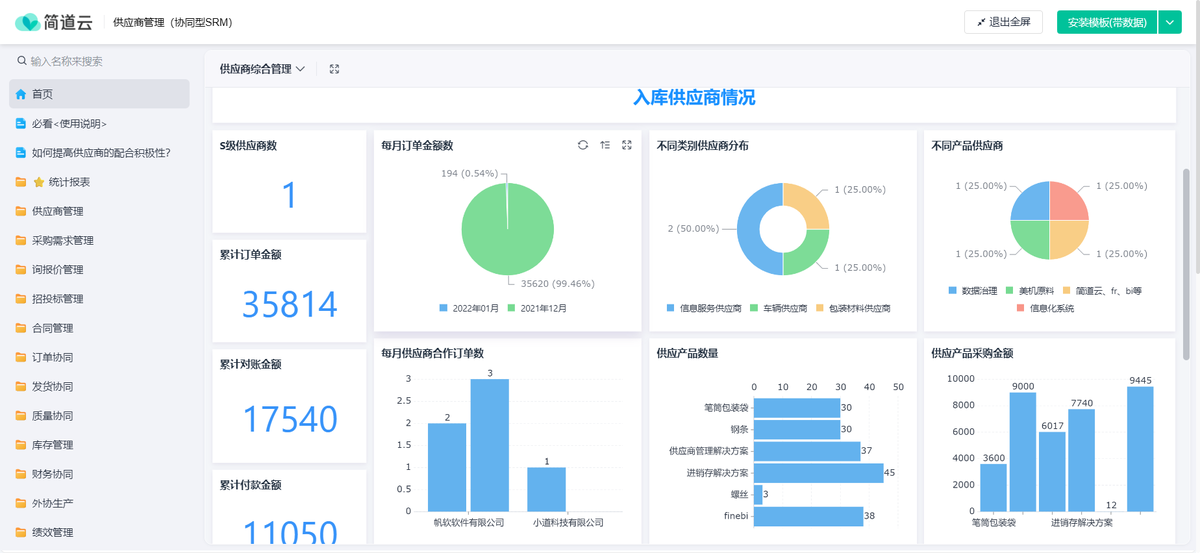
Task: Click the folder icon beside 财务协同
Action: pyautogui.click(x=21, y=474)
